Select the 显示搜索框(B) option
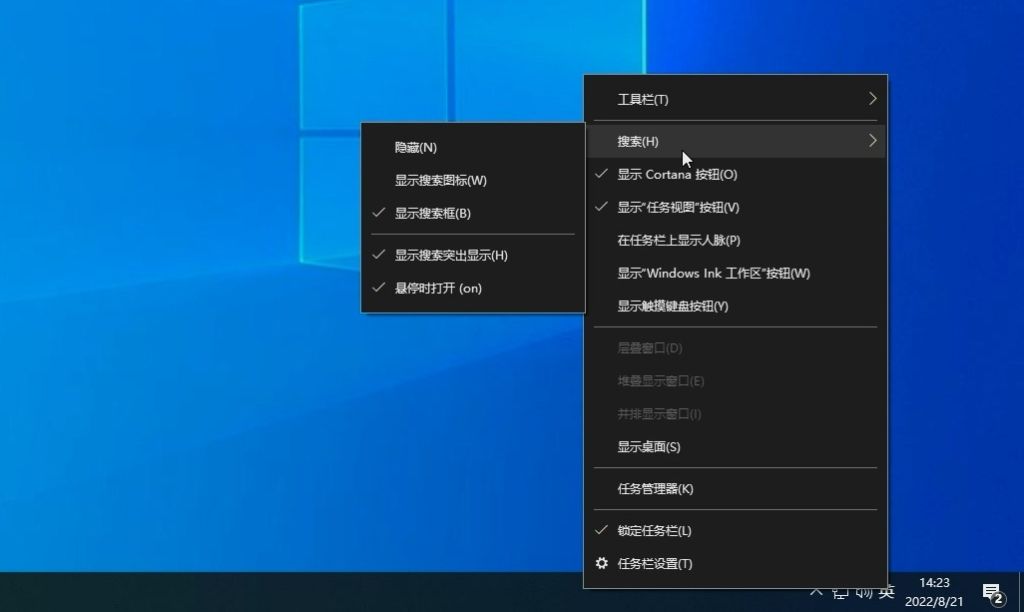This screenshot has height=612, width=1024. coord(432,214)
